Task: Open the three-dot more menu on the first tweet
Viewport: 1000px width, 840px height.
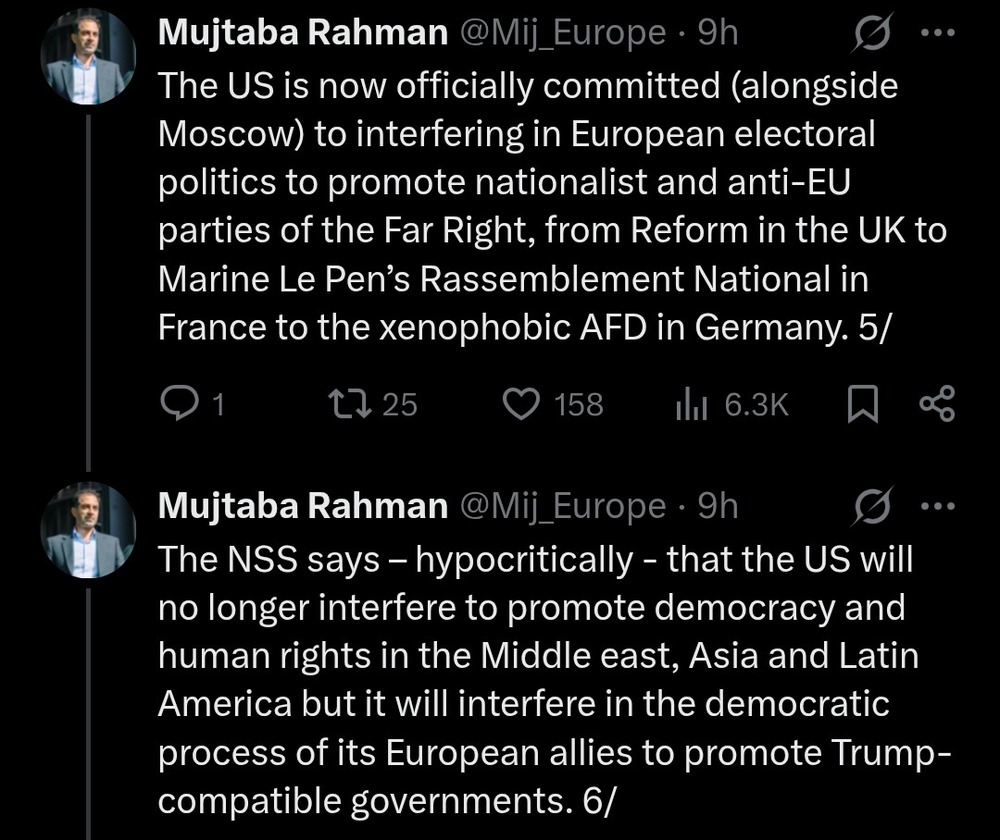Action: (936, 34)
